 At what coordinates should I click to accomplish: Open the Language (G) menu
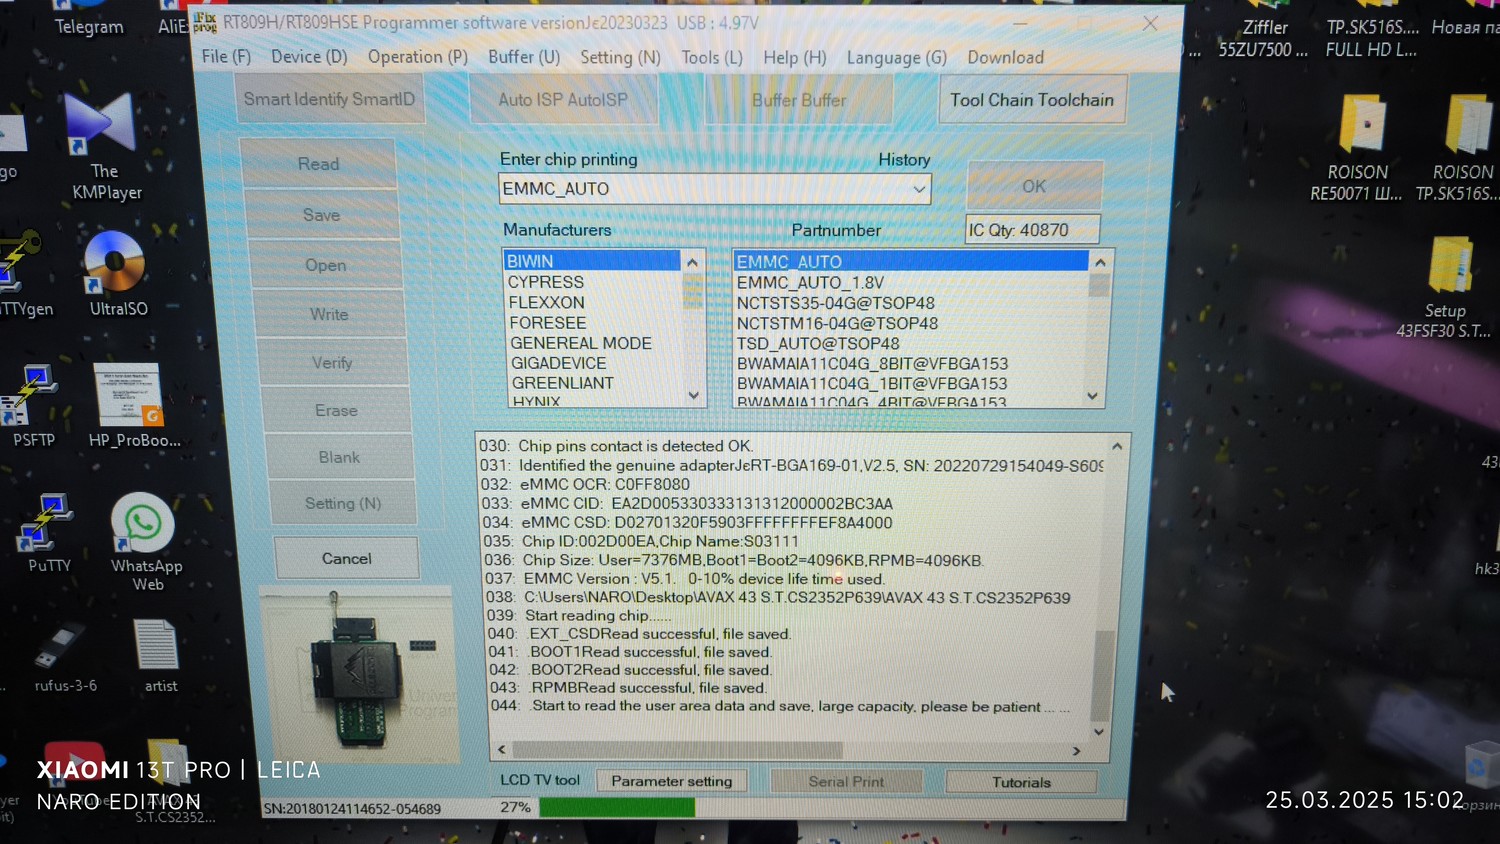[x=896, y=57]
